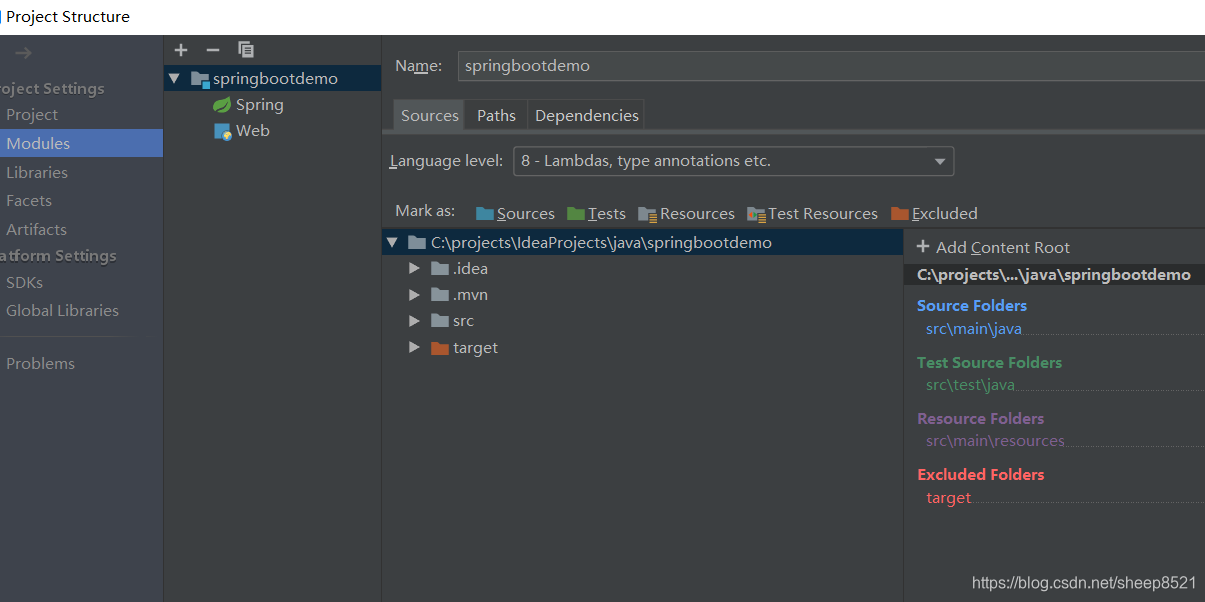Click the green Tests folder icon
Screen dimensions: 1205x602
576,213
